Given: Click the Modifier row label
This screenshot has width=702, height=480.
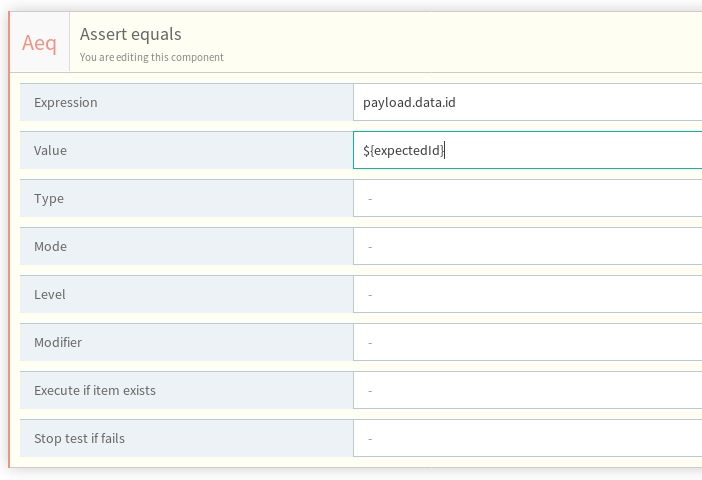Looking at the screenshot, I should click(58, 342).
